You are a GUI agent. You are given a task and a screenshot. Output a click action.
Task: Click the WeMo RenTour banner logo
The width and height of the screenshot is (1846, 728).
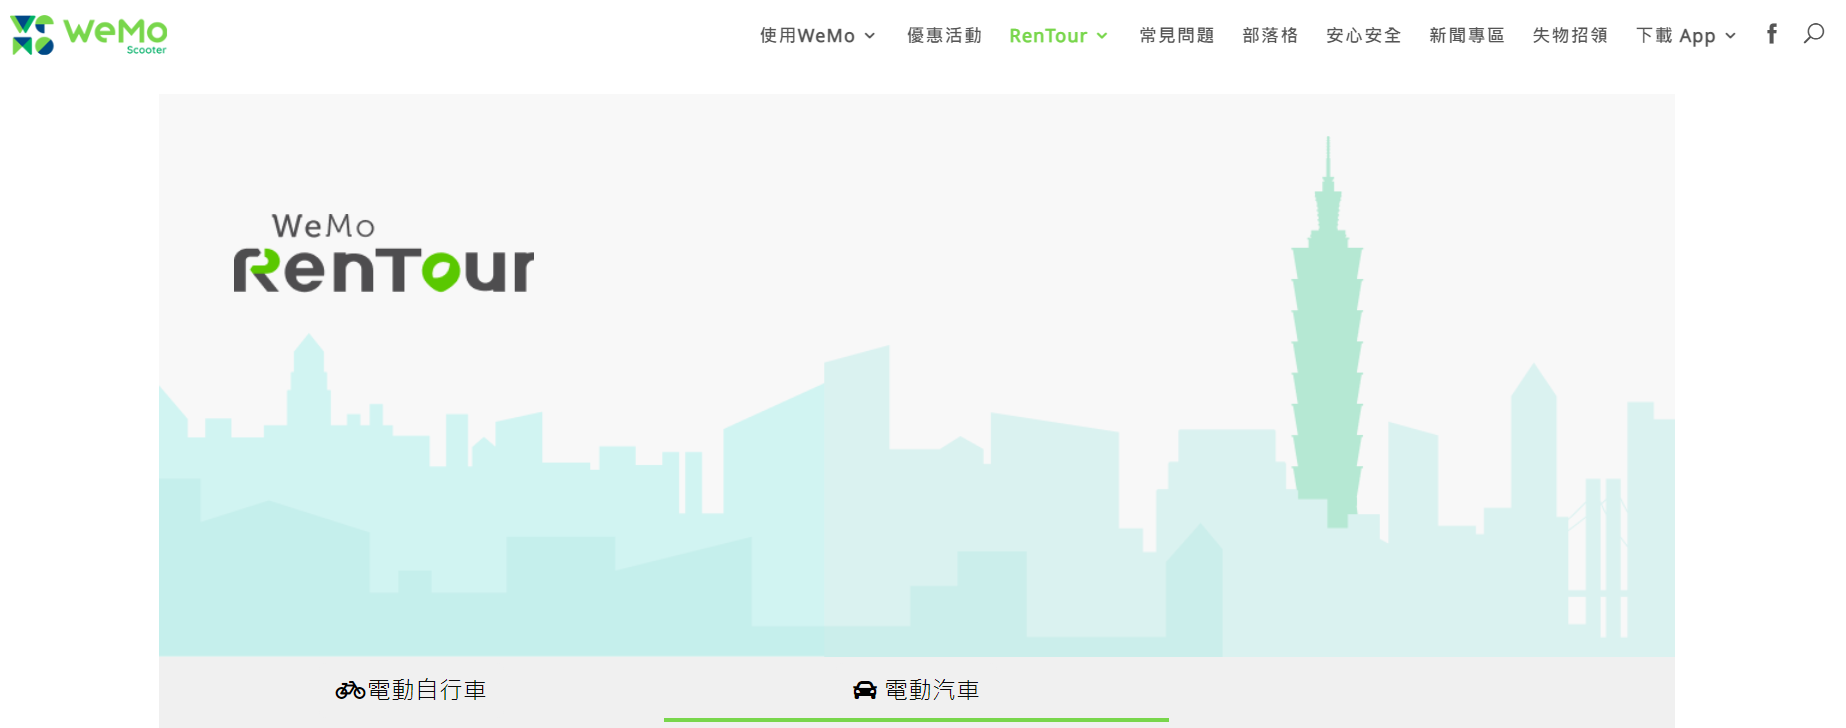(384, 253)
